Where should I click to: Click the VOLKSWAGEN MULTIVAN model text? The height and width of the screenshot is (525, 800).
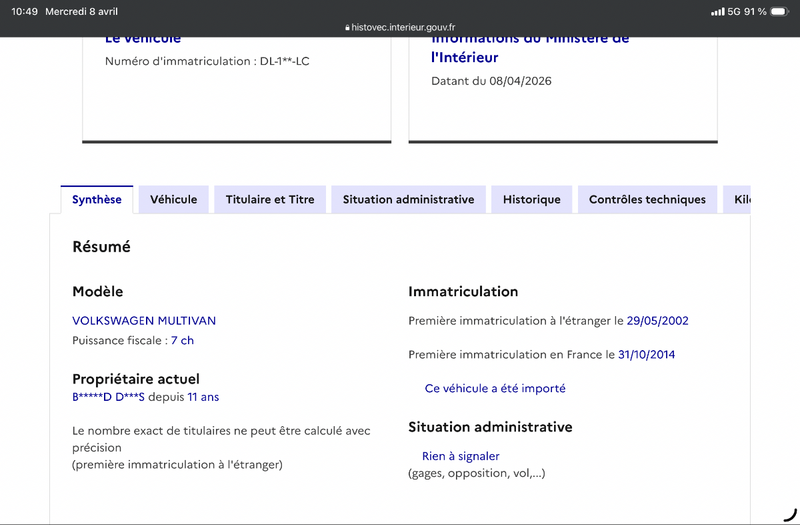144,321
